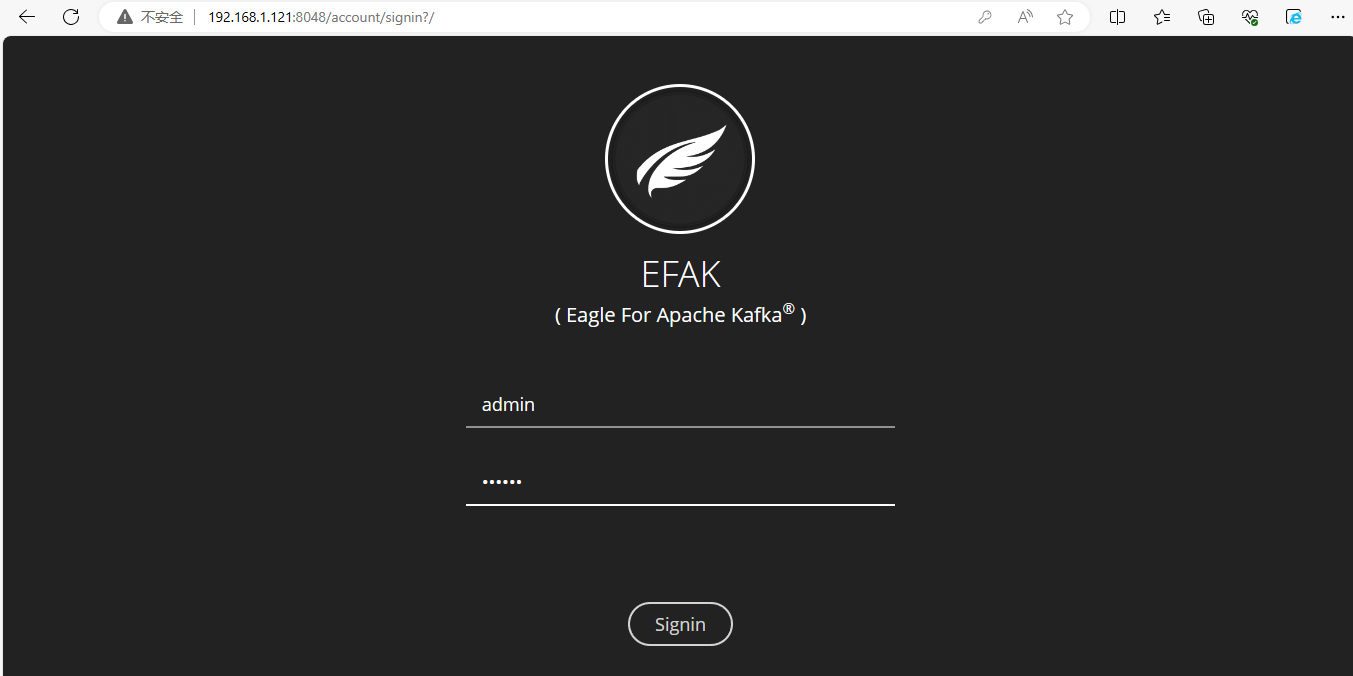The height and width of the screenshot is (676, 1353).
Task: Focus the password input field
Action: coord(680,482)
